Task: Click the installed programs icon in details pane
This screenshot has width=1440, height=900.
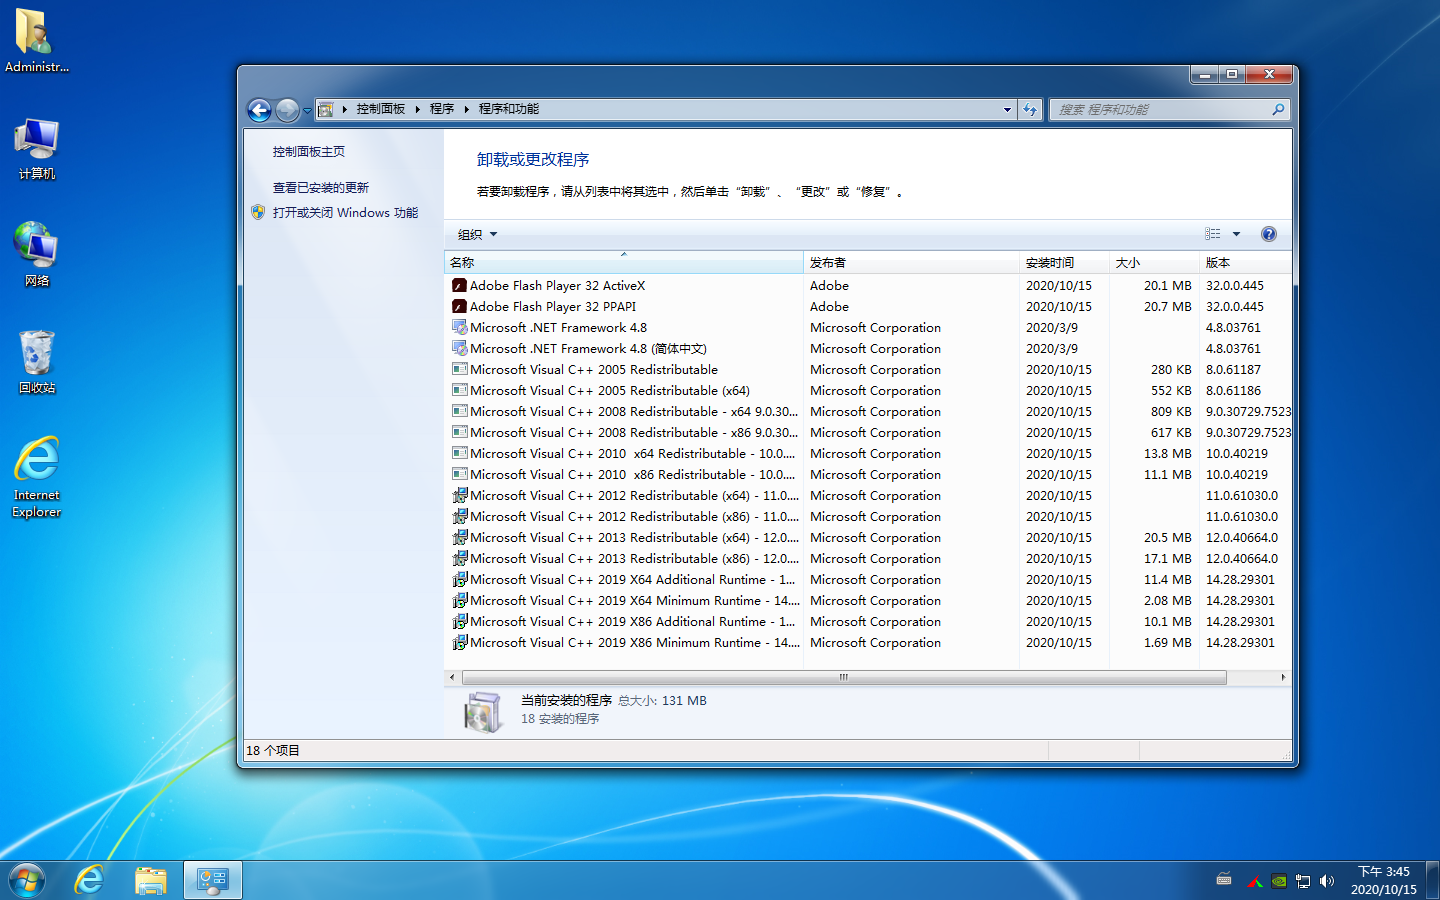Action: [x=484, y=712]
